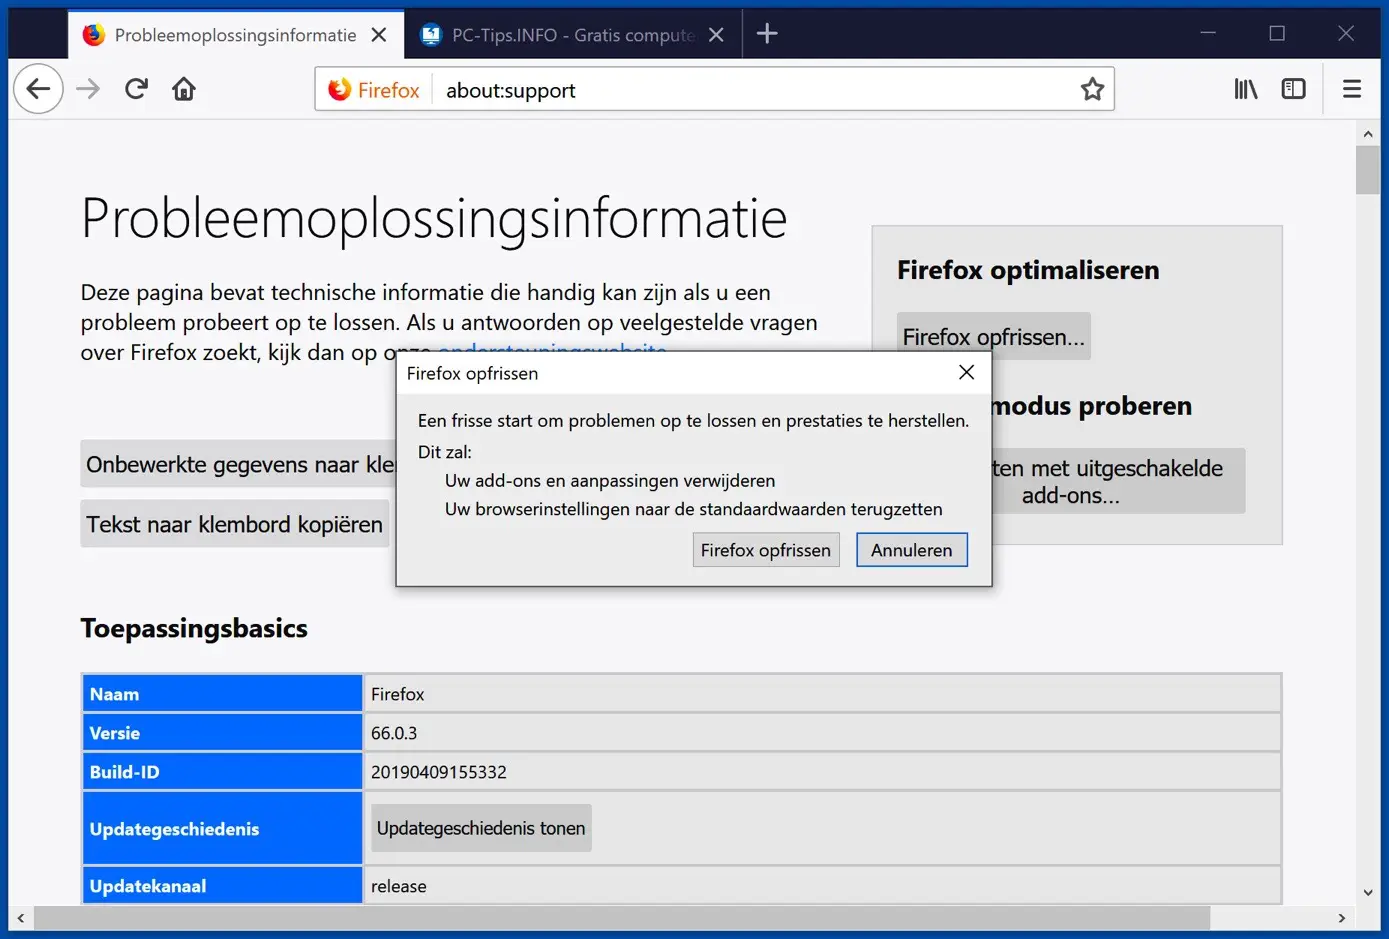Click the scroll down arrow
1389x939 pixels.
[x=1368, y=892]
